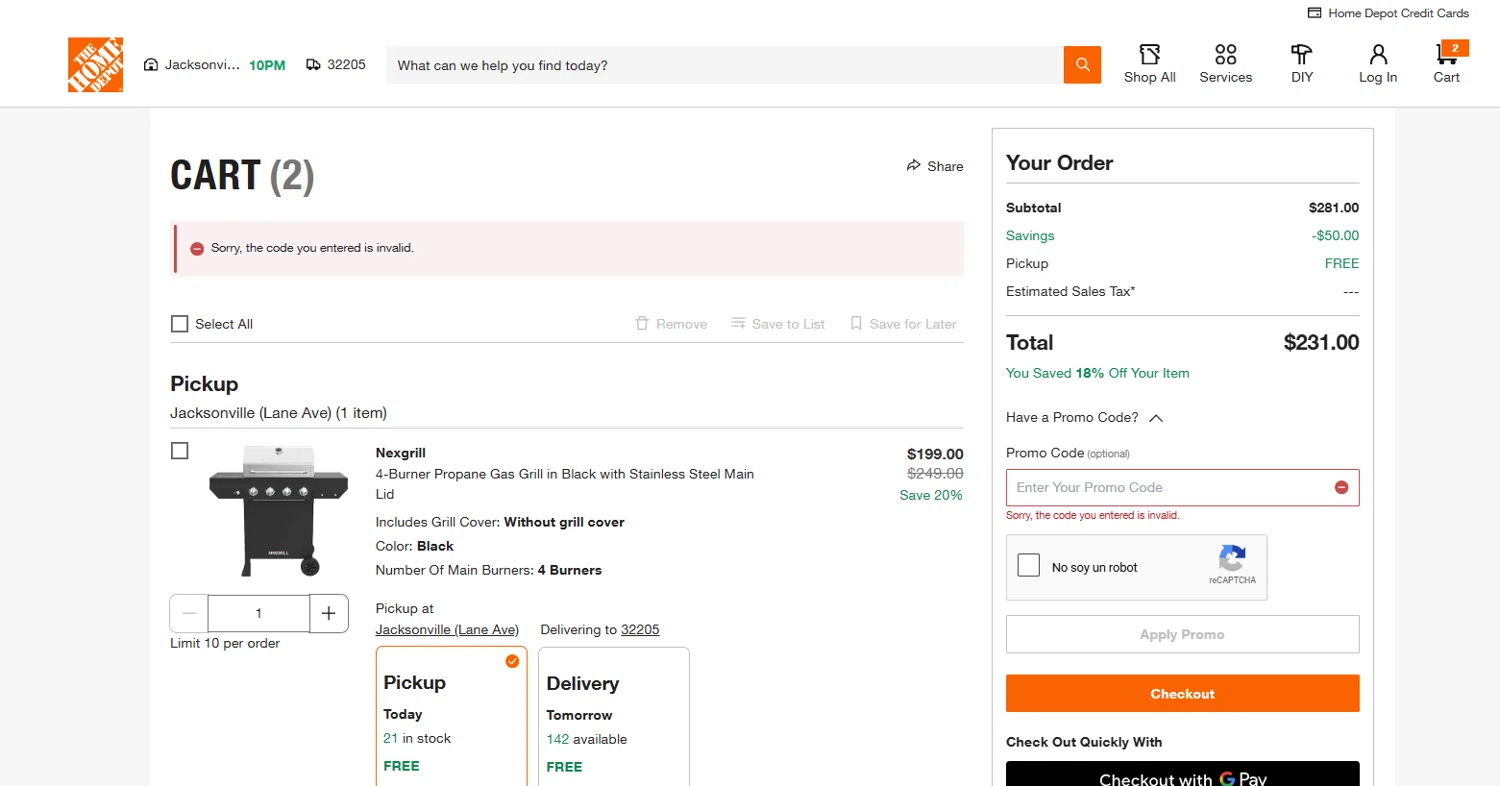Click the Home Depot logo

pyautogui.click(x=96, y=65)
